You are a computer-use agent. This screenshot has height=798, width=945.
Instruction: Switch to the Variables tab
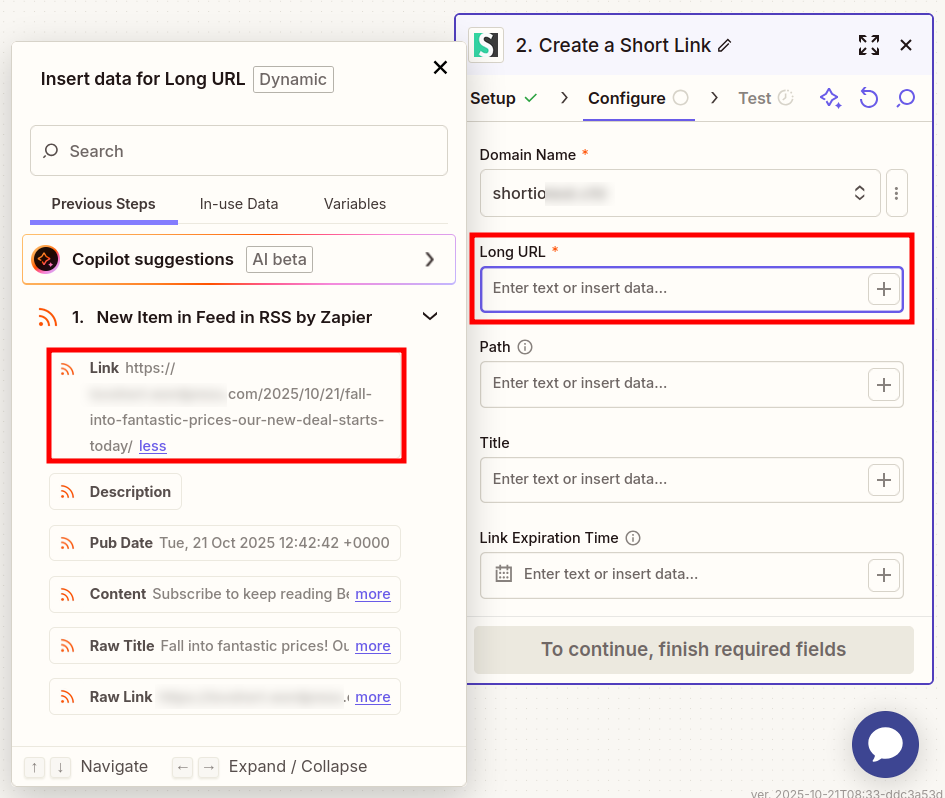(x=354, y=204)
